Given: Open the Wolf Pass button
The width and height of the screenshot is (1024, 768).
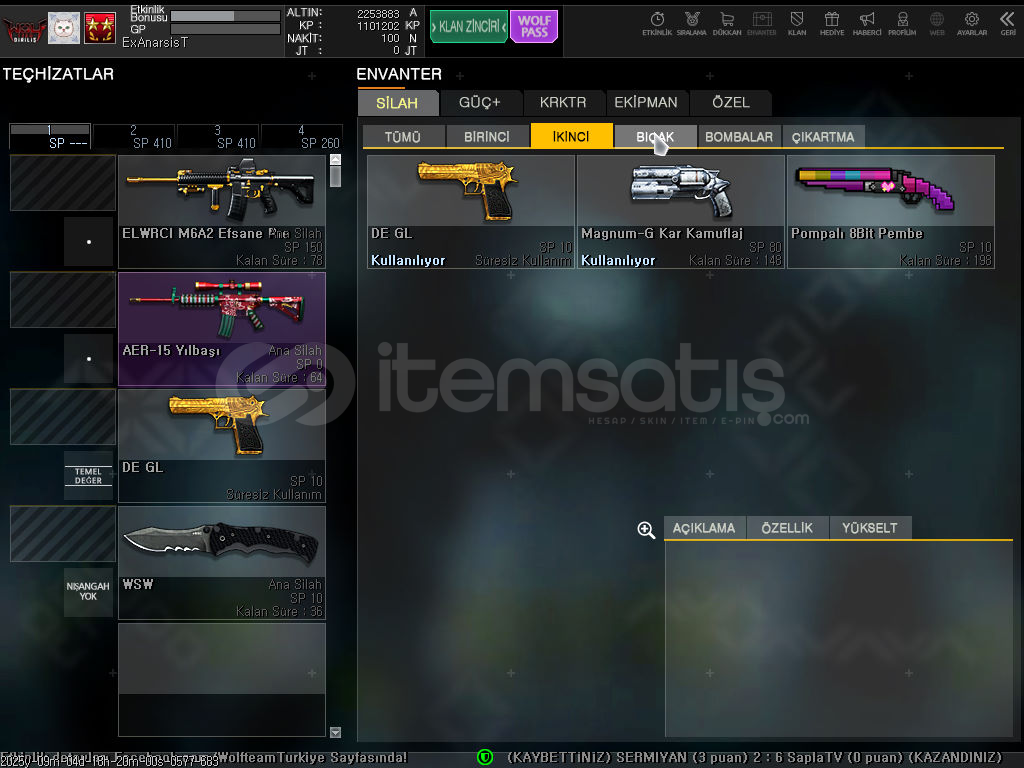Looking at the screenshot, I should click(x=534, y=26).
